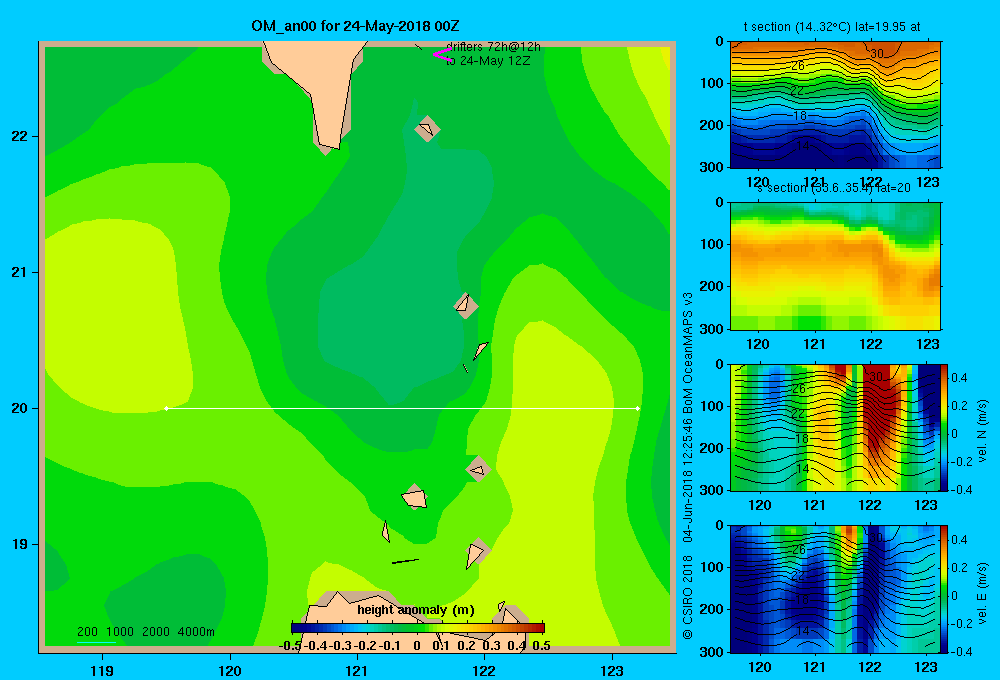1000x680 pixels.
Task: Click the map title 'OM_an00 for 24-May-2018 00Z'
Action: point(355,26)
